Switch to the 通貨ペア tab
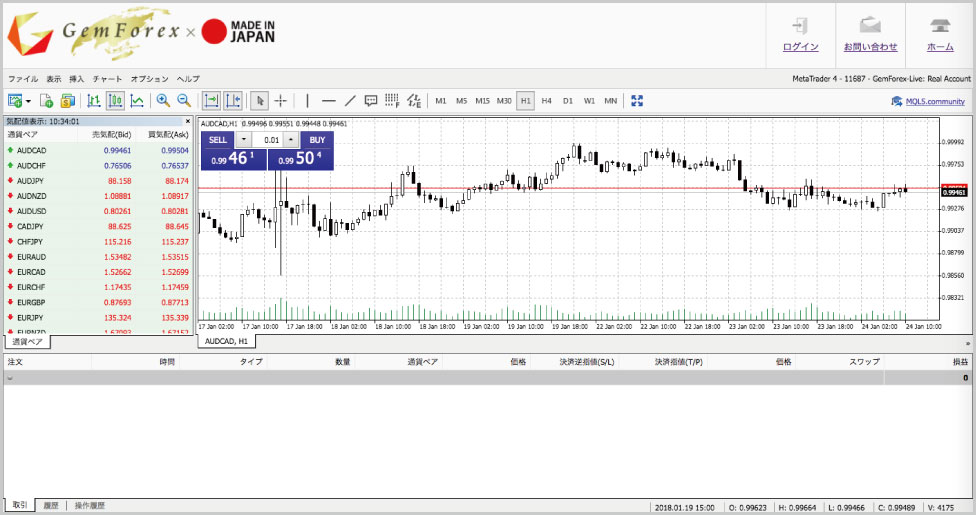Viewport: 976px width, 515px height. pyautogui.click(x=27, y=342)
